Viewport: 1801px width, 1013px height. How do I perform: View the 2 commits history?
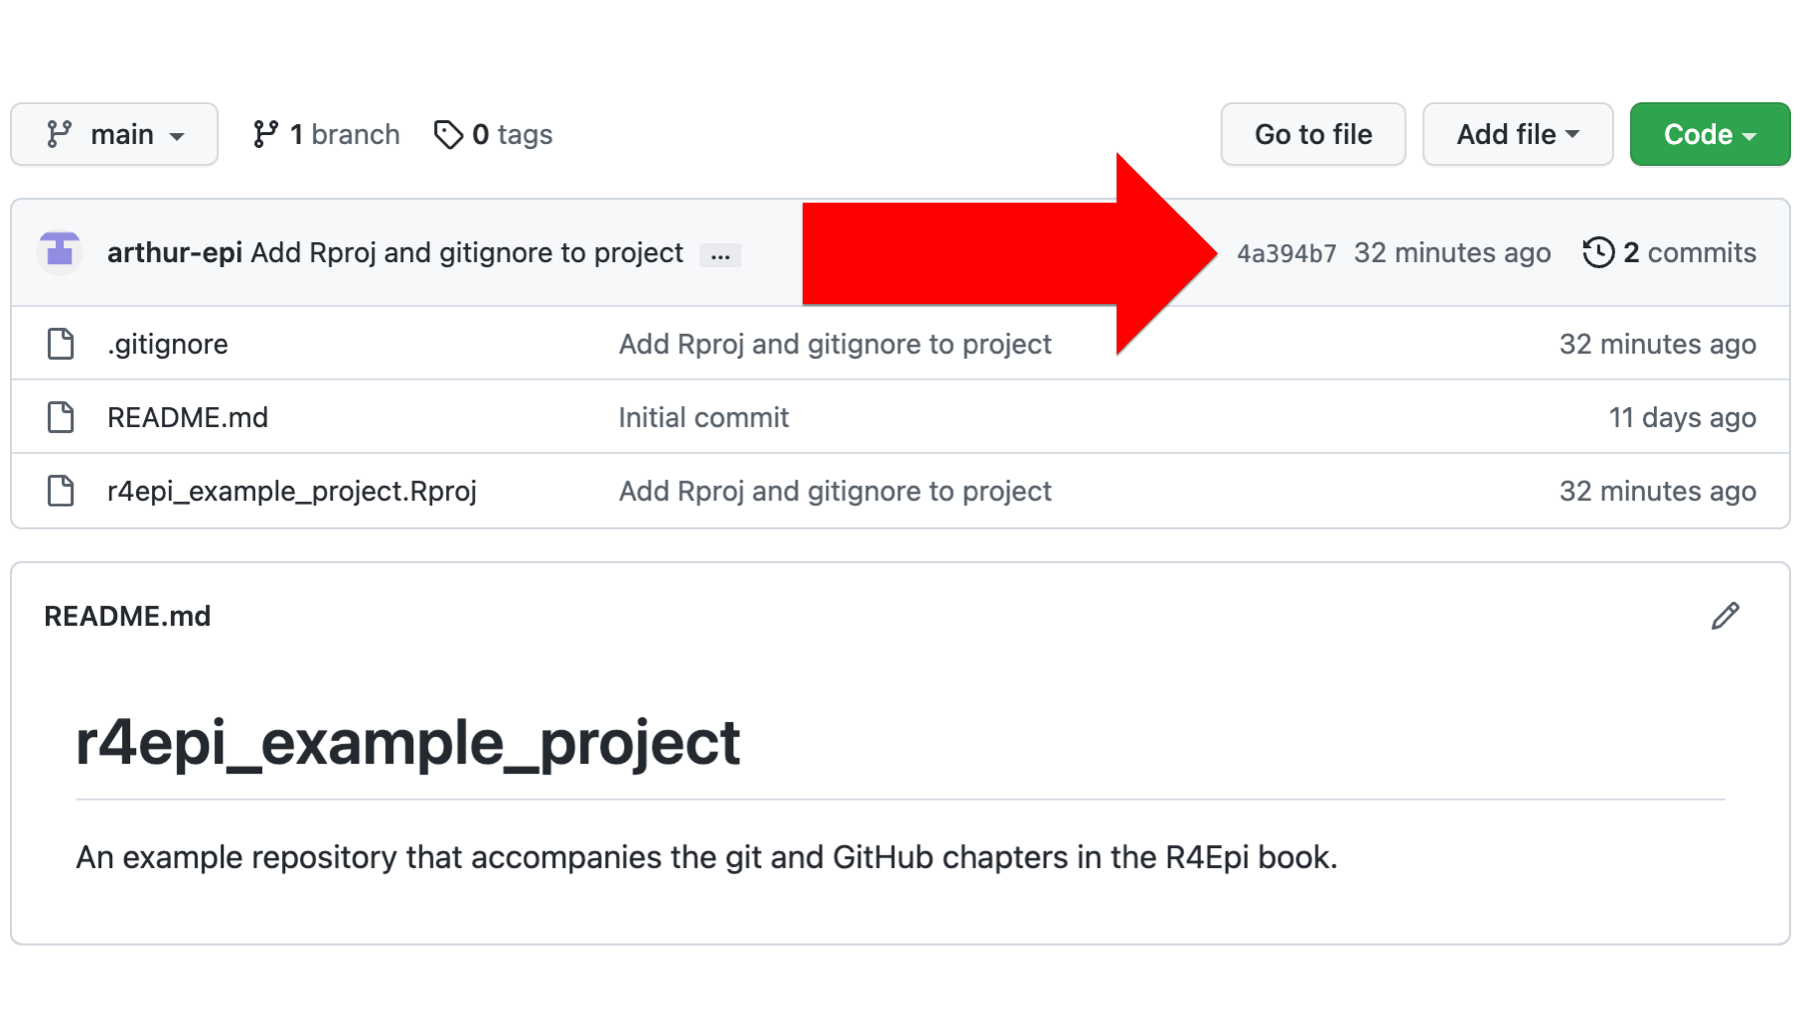tap(1669, 252)
